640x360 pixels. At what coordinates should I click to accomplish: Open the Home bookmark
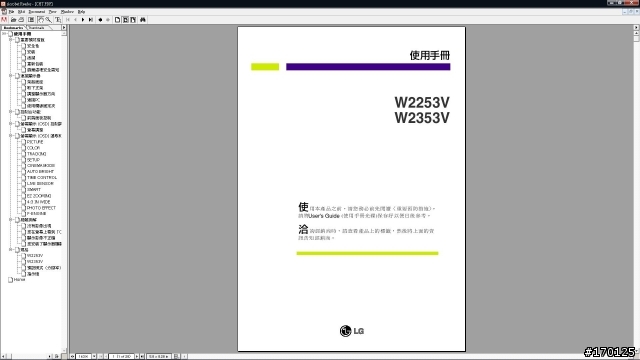point(20,280)
